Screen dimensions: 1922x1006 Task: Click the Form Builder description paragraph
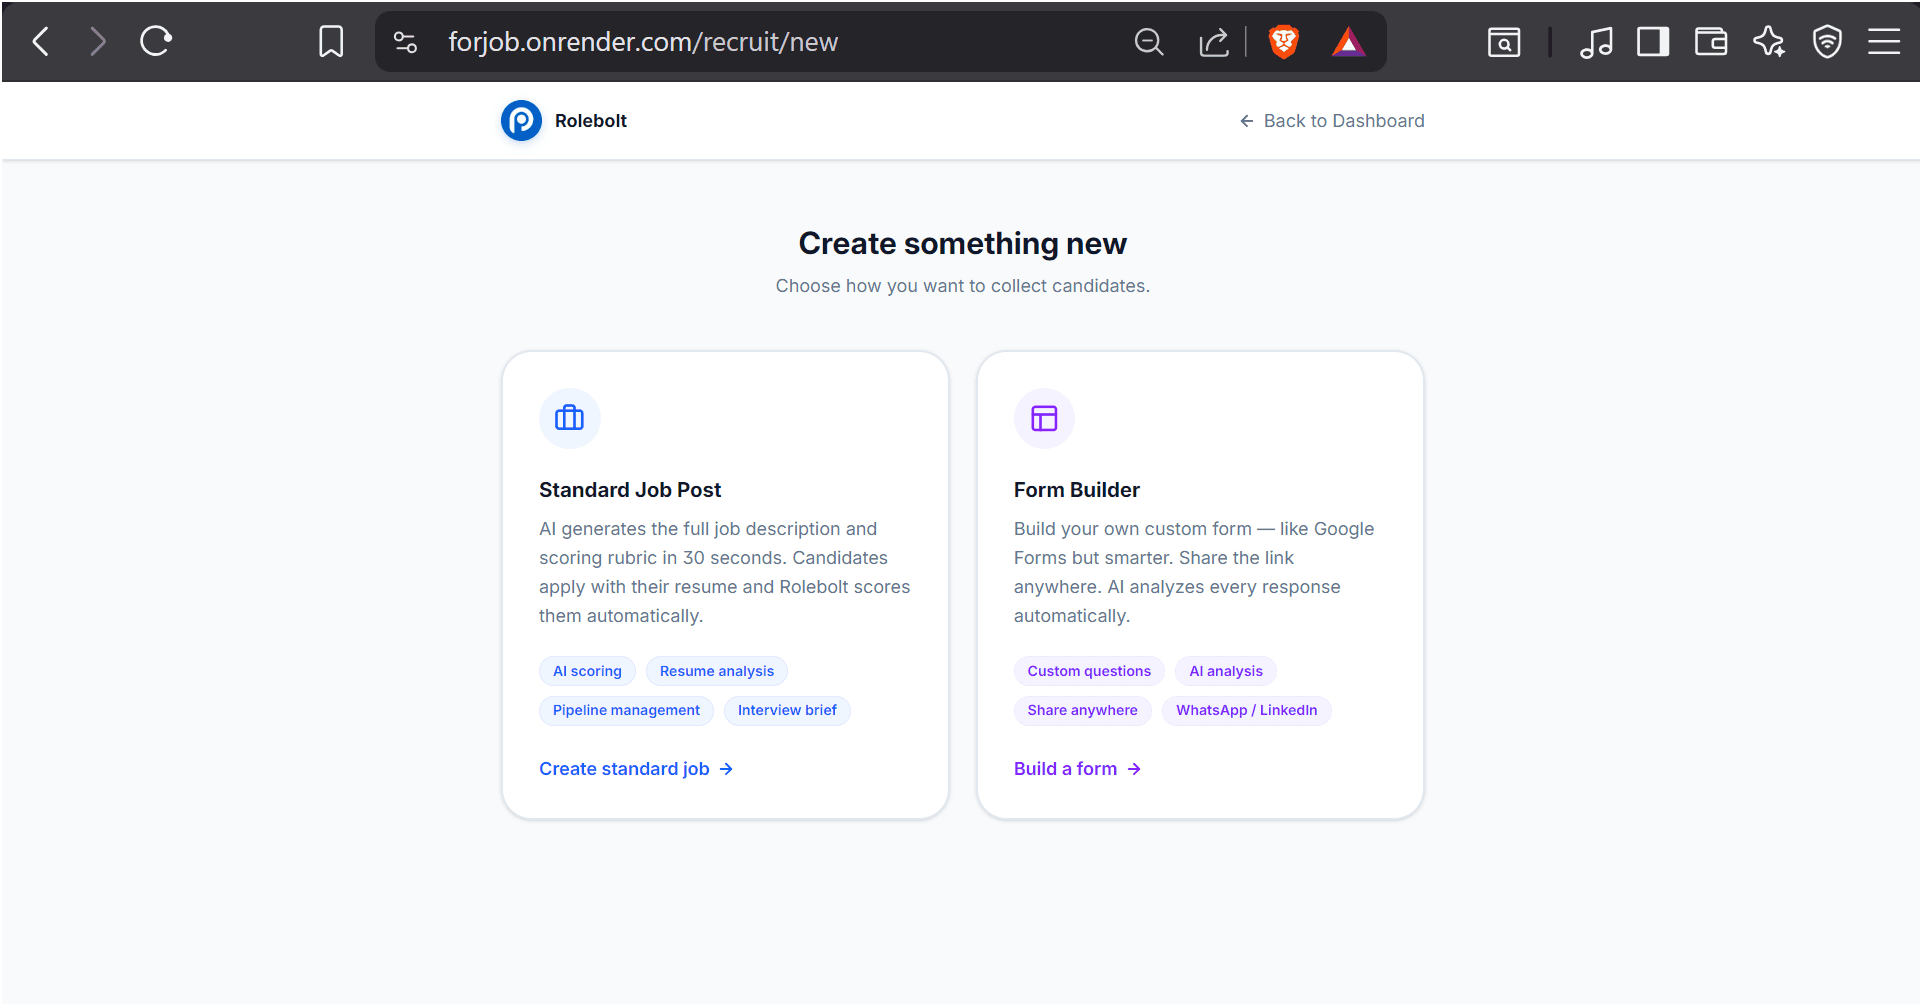[1194, 572]
